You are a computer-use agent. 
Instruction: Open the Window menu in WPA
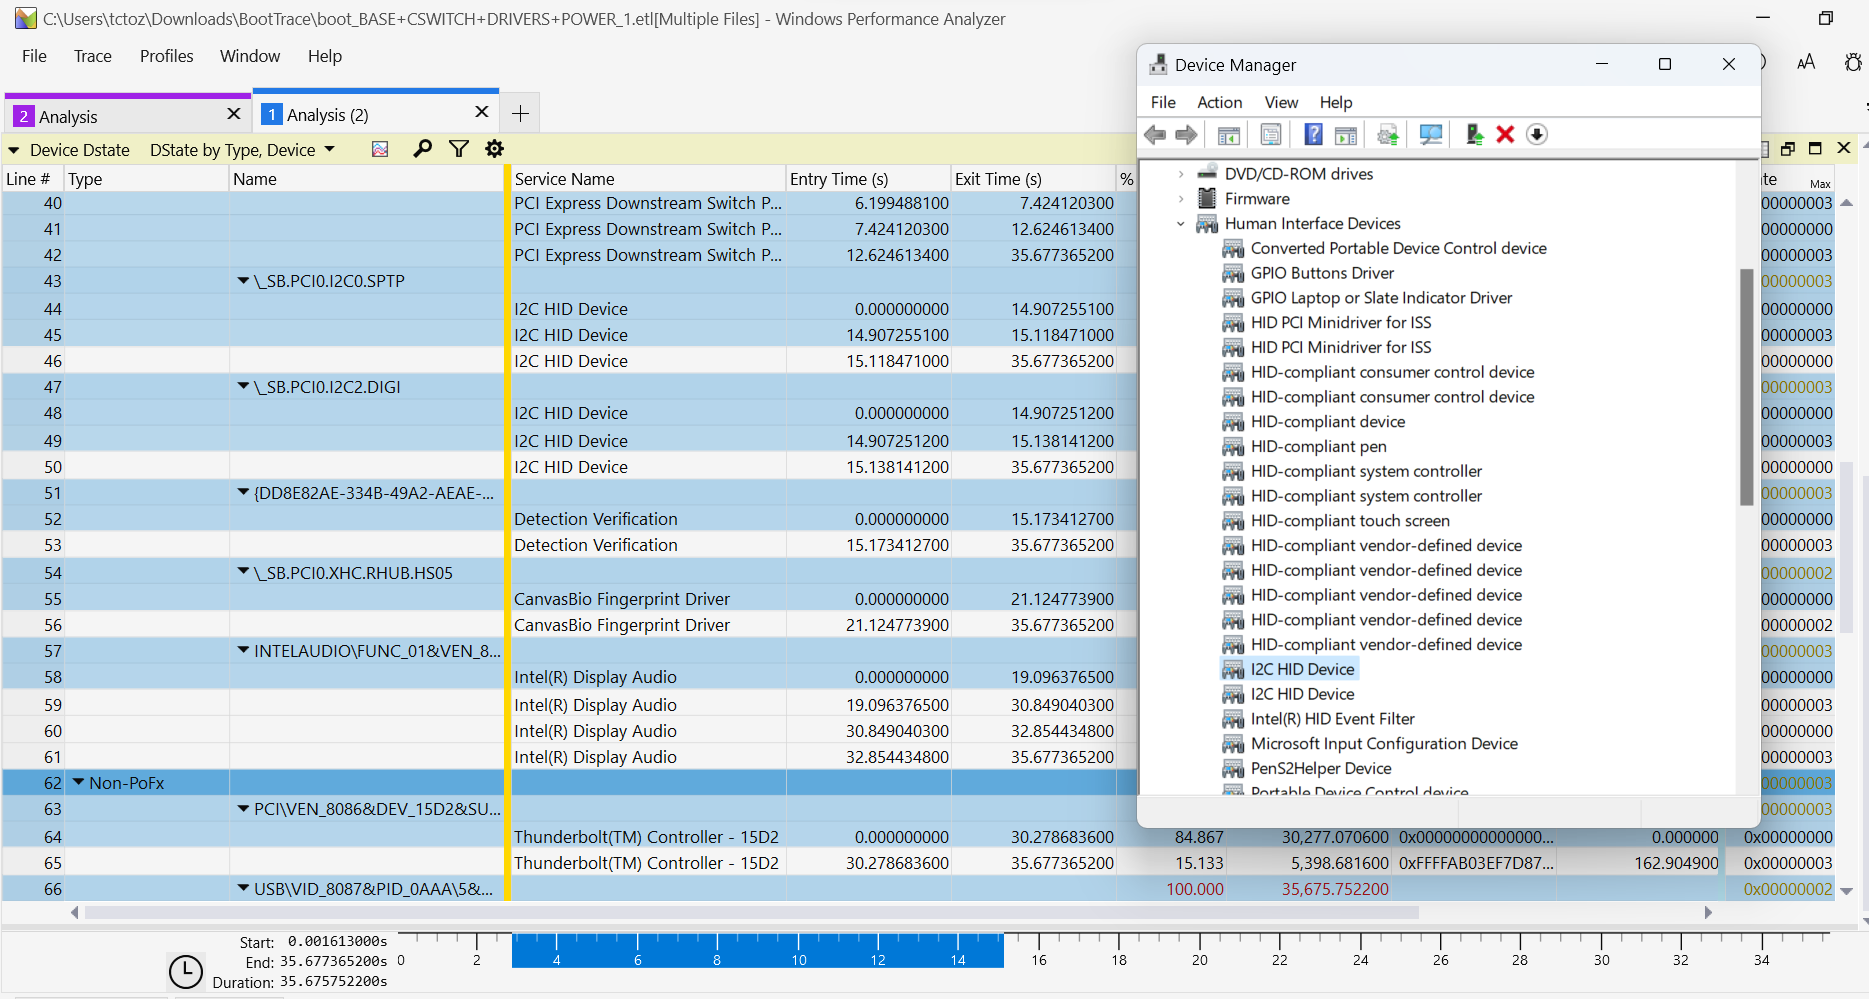[250, 56]
